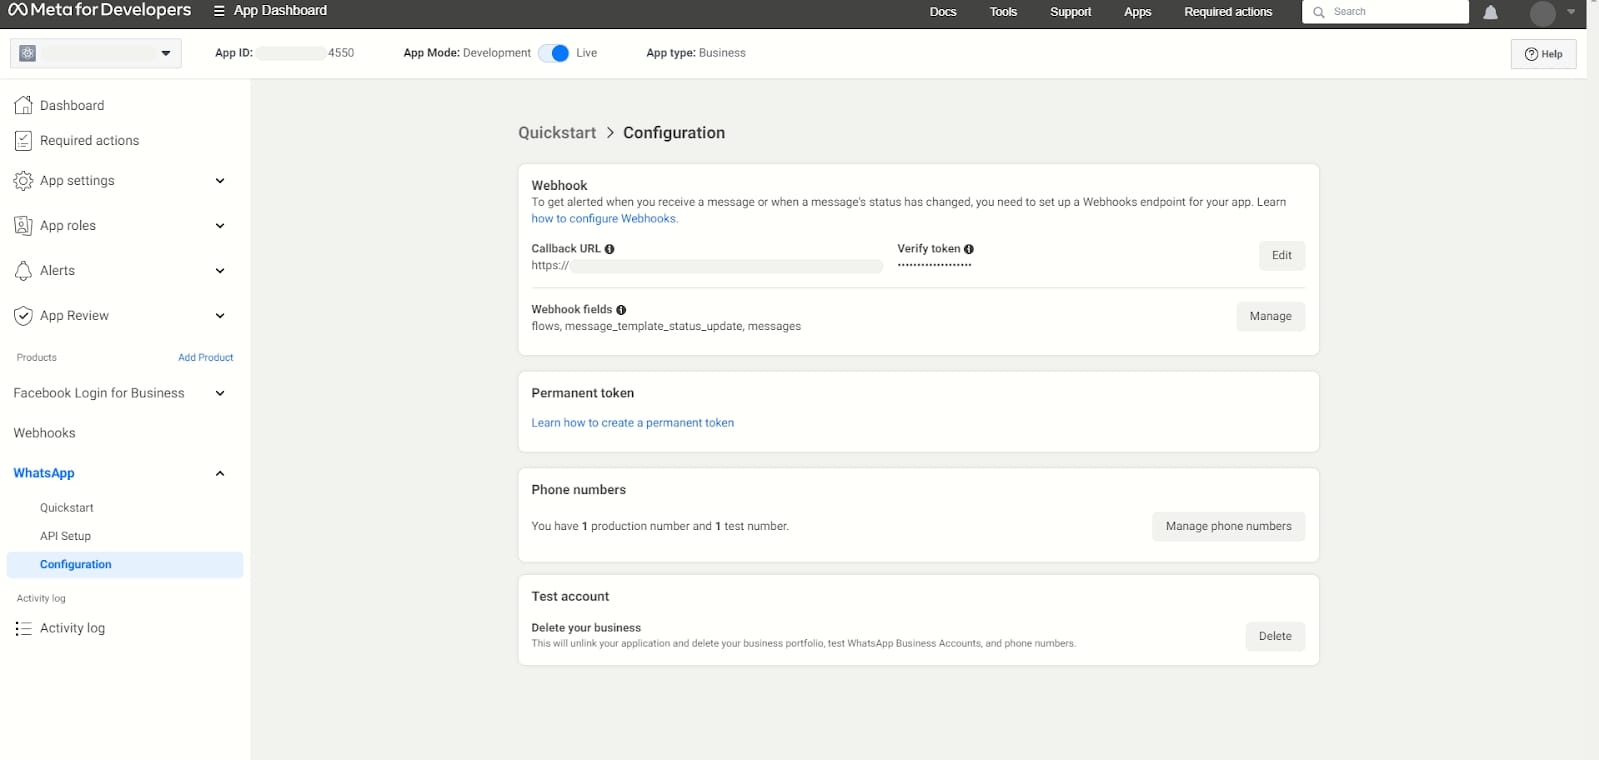
Task: Click the Webhook fields info icon
Action: 621,310
